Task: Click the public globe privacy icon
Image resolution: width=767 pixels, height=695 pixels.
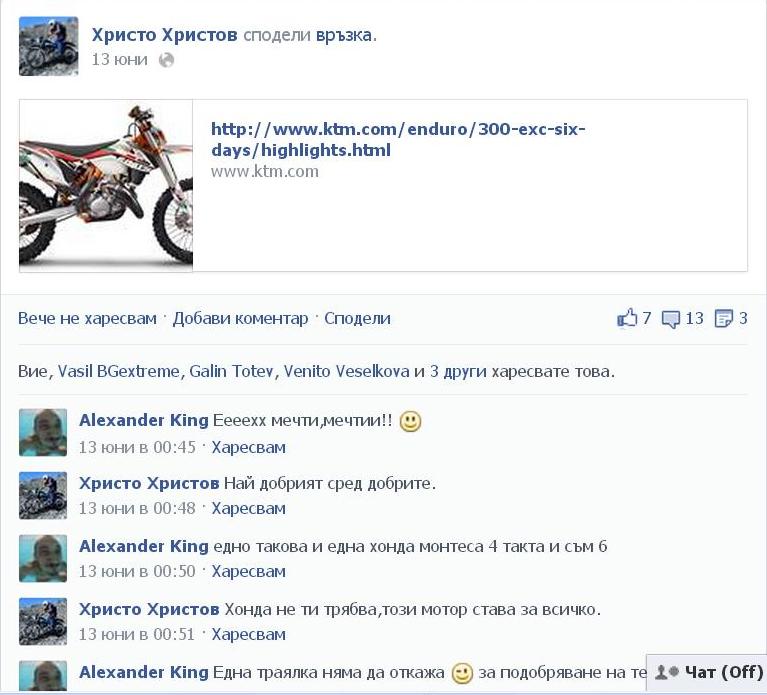Action: [166, 60]
